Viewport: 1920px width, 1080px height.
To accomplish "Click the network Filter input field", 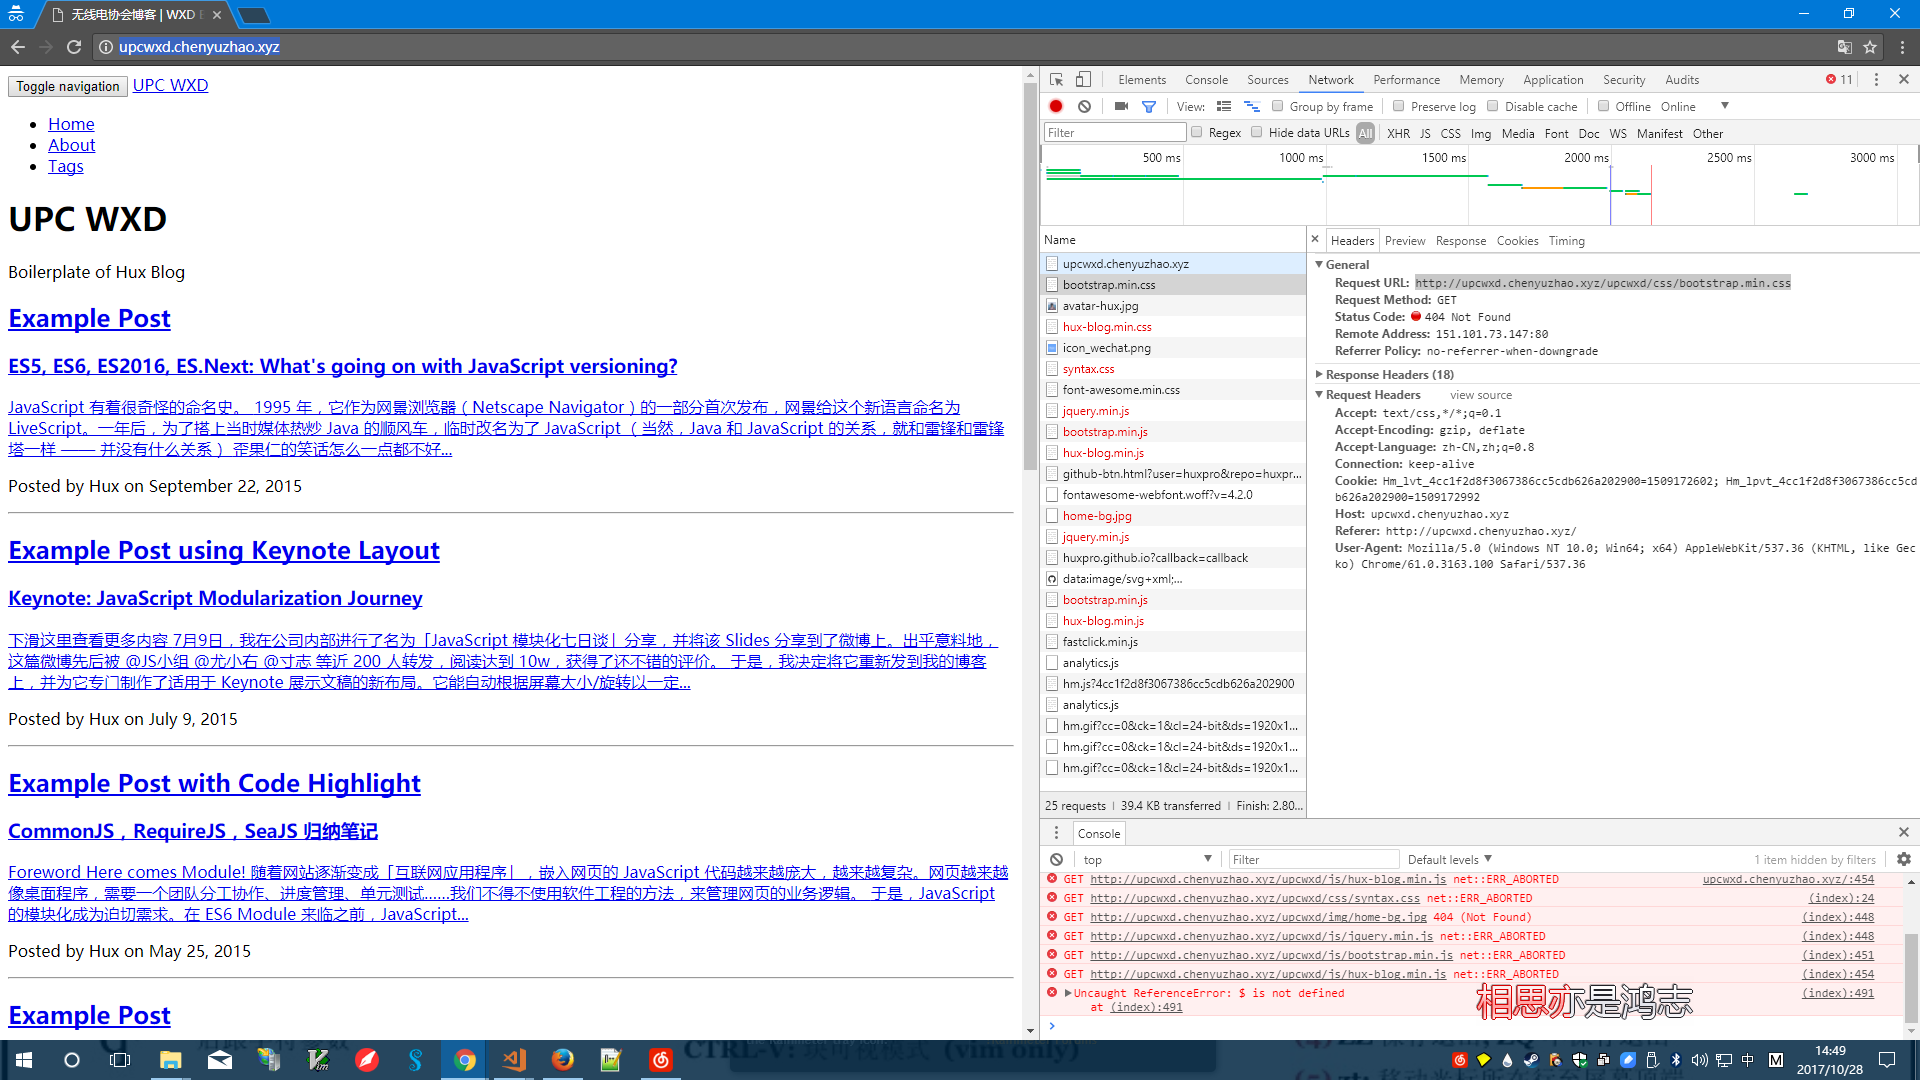I will click(1115, 132).
